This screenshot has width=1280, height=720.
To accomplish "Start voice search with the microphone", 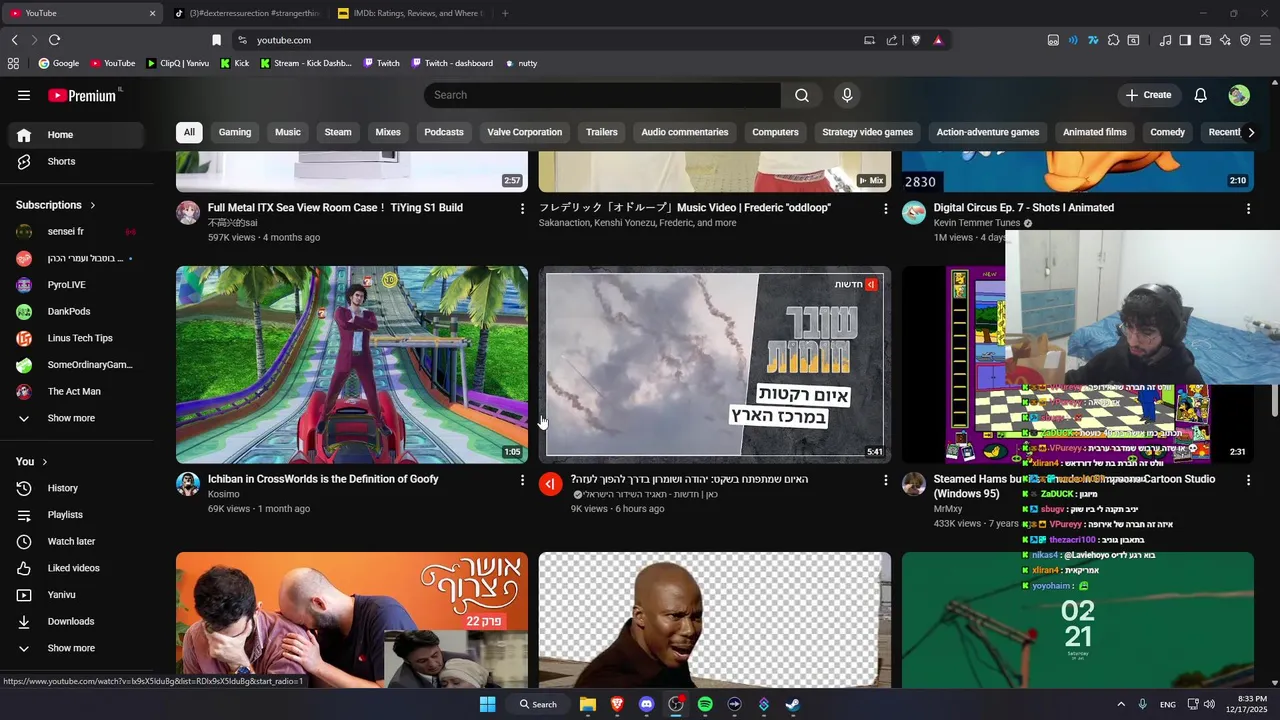I will tap(847, 95).
